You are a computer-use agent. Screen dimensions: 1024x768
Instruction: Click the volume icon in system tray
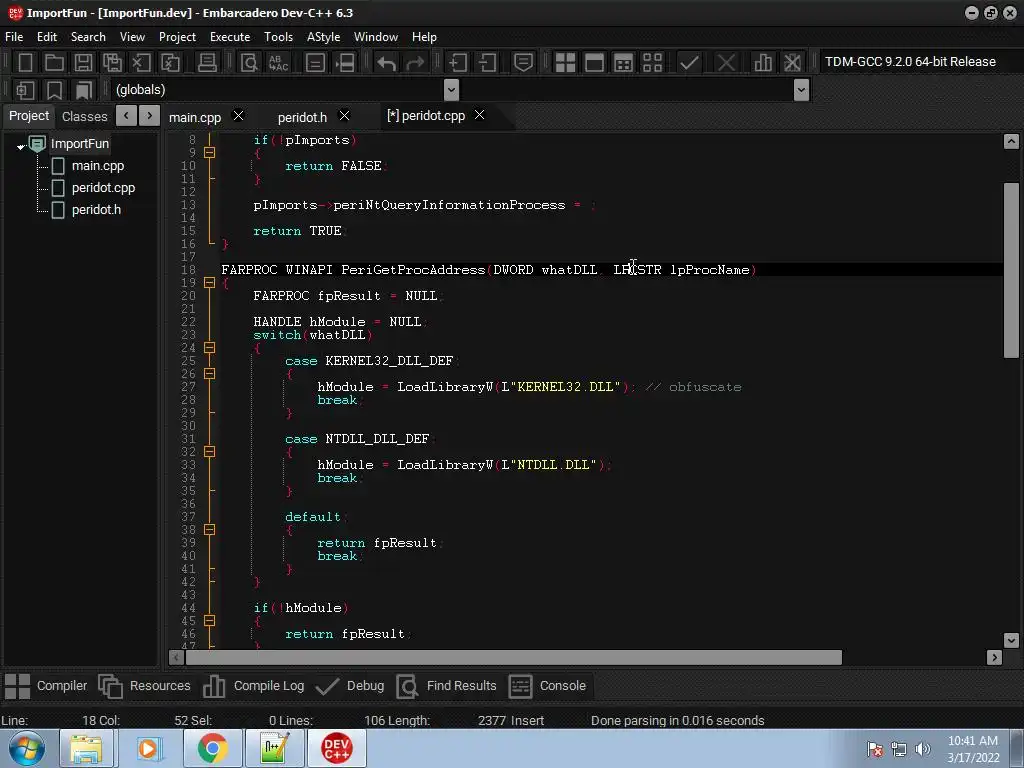pyautogui.click(x=923, y=748)
